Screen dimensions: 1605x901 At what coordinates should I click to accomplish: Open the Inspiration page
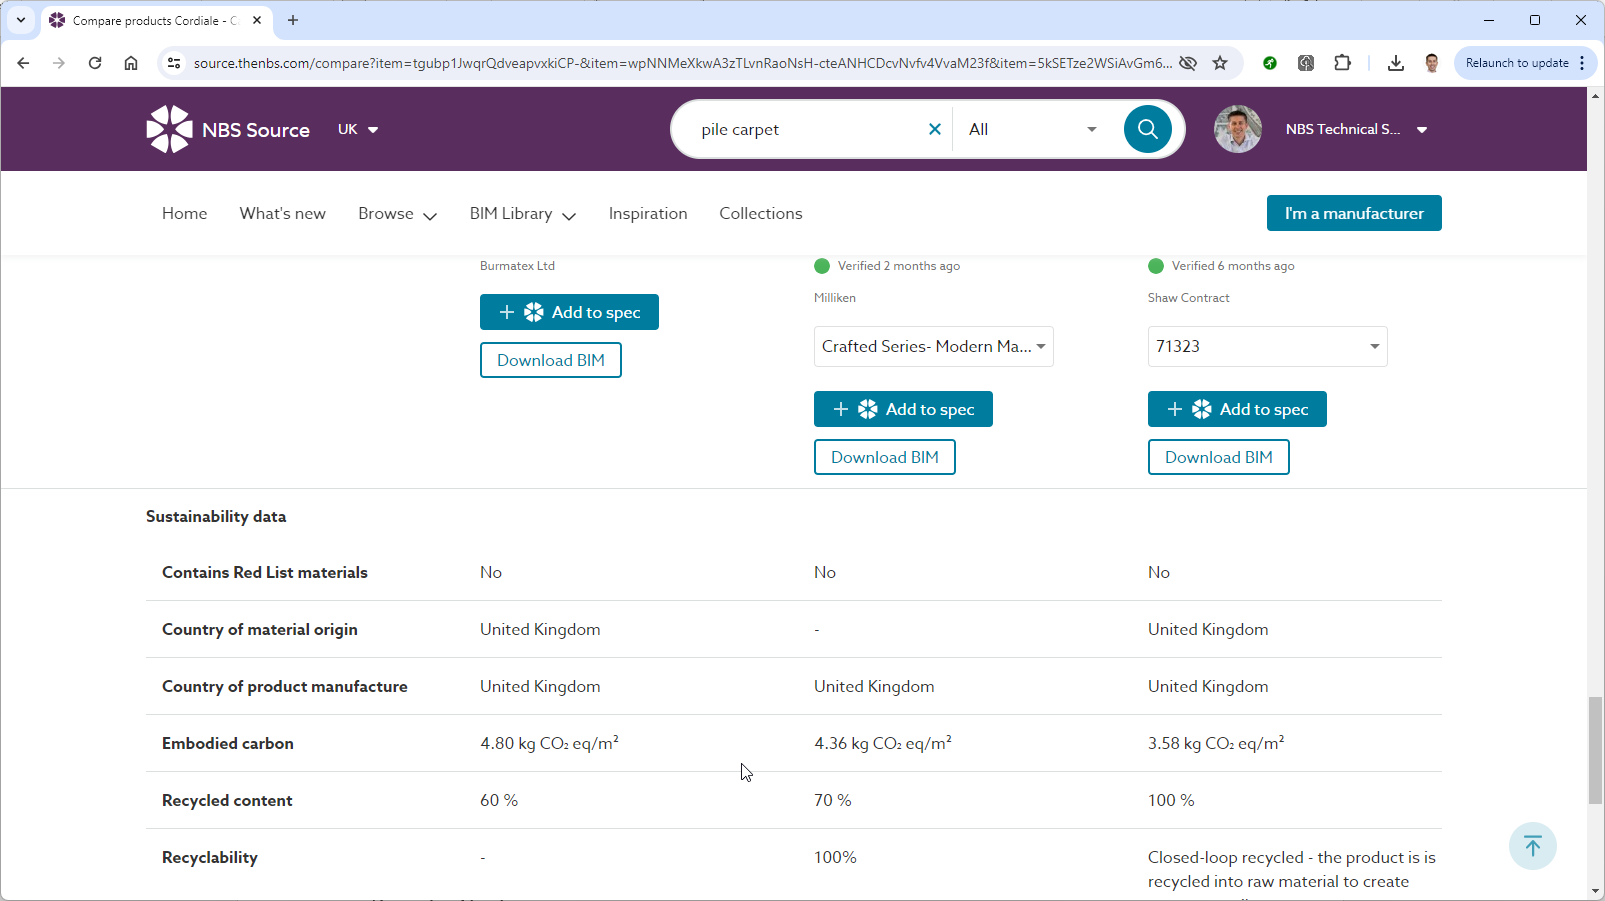[x=648, y=214]
